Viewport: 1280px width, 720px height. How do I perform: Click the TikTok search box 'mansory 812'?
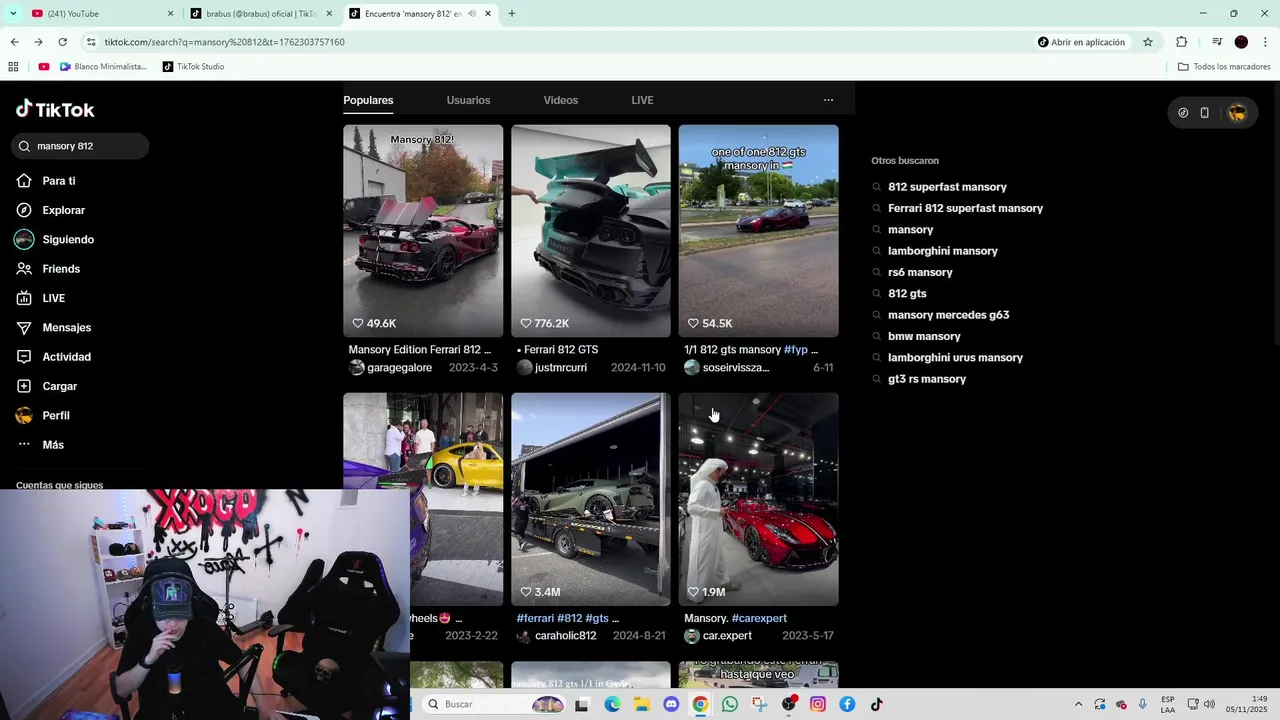80,146
